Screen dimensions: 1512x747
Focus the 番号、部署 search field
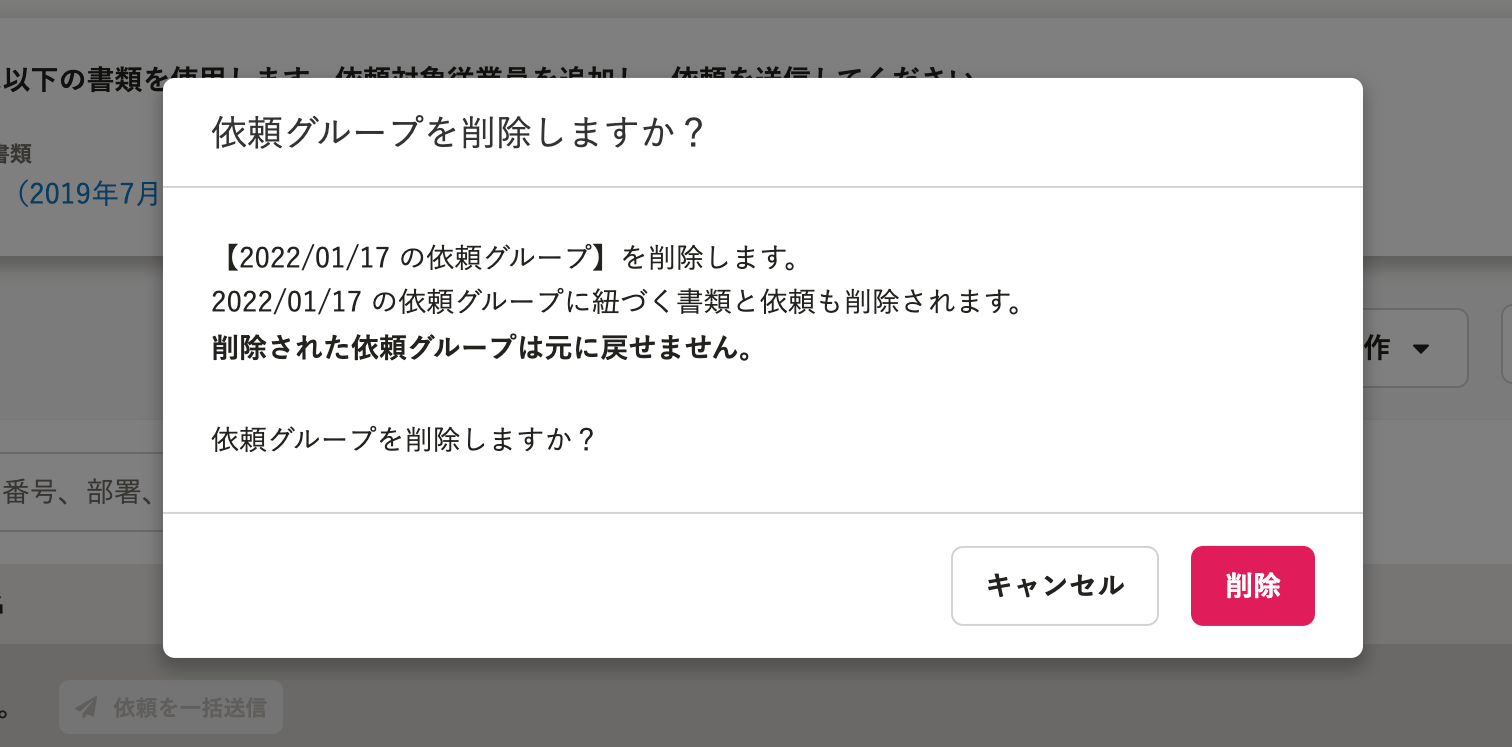[x=82, y=492]
